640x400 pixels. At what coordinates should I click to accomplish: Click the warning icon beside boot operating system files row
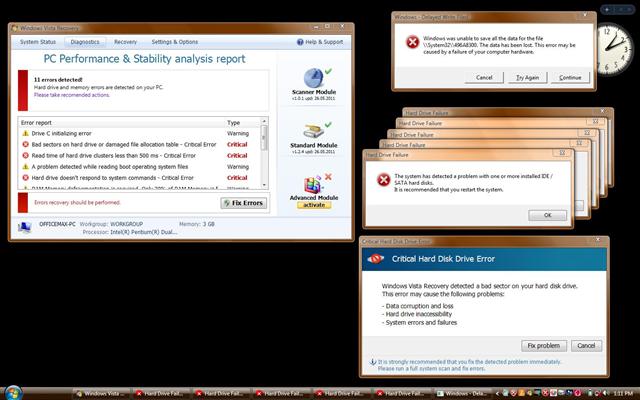(x=25, y=167)
